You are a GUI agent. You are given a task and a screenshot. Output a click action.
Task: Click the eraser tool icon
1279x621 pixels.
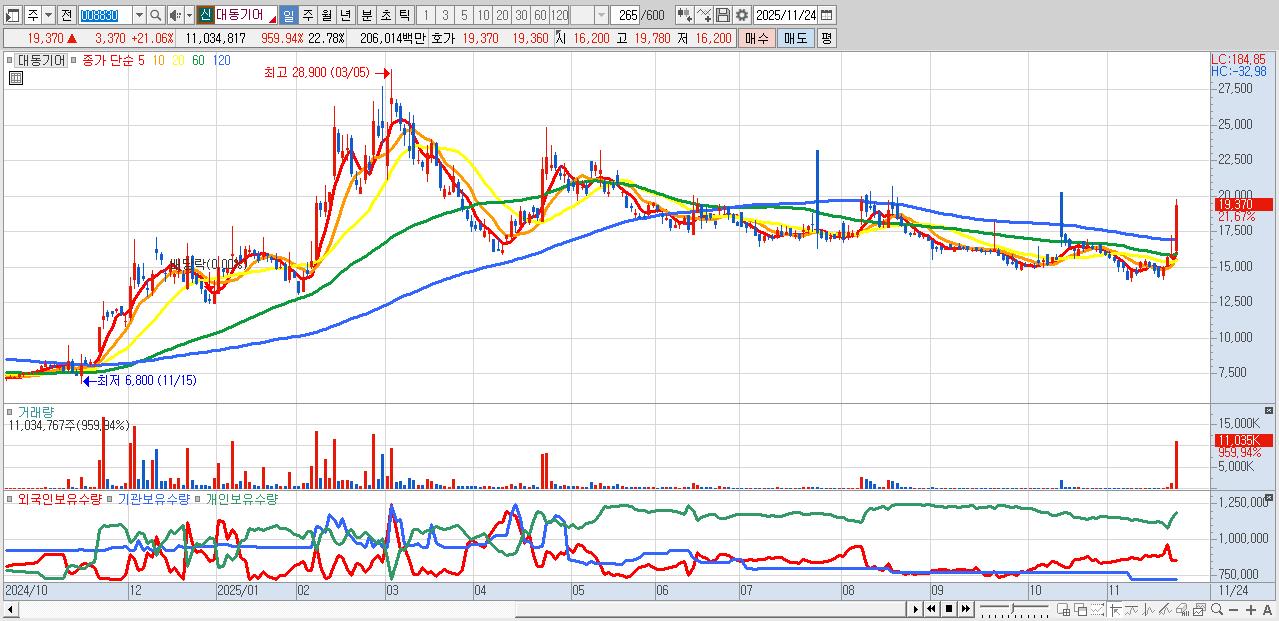pos(1182,610)
